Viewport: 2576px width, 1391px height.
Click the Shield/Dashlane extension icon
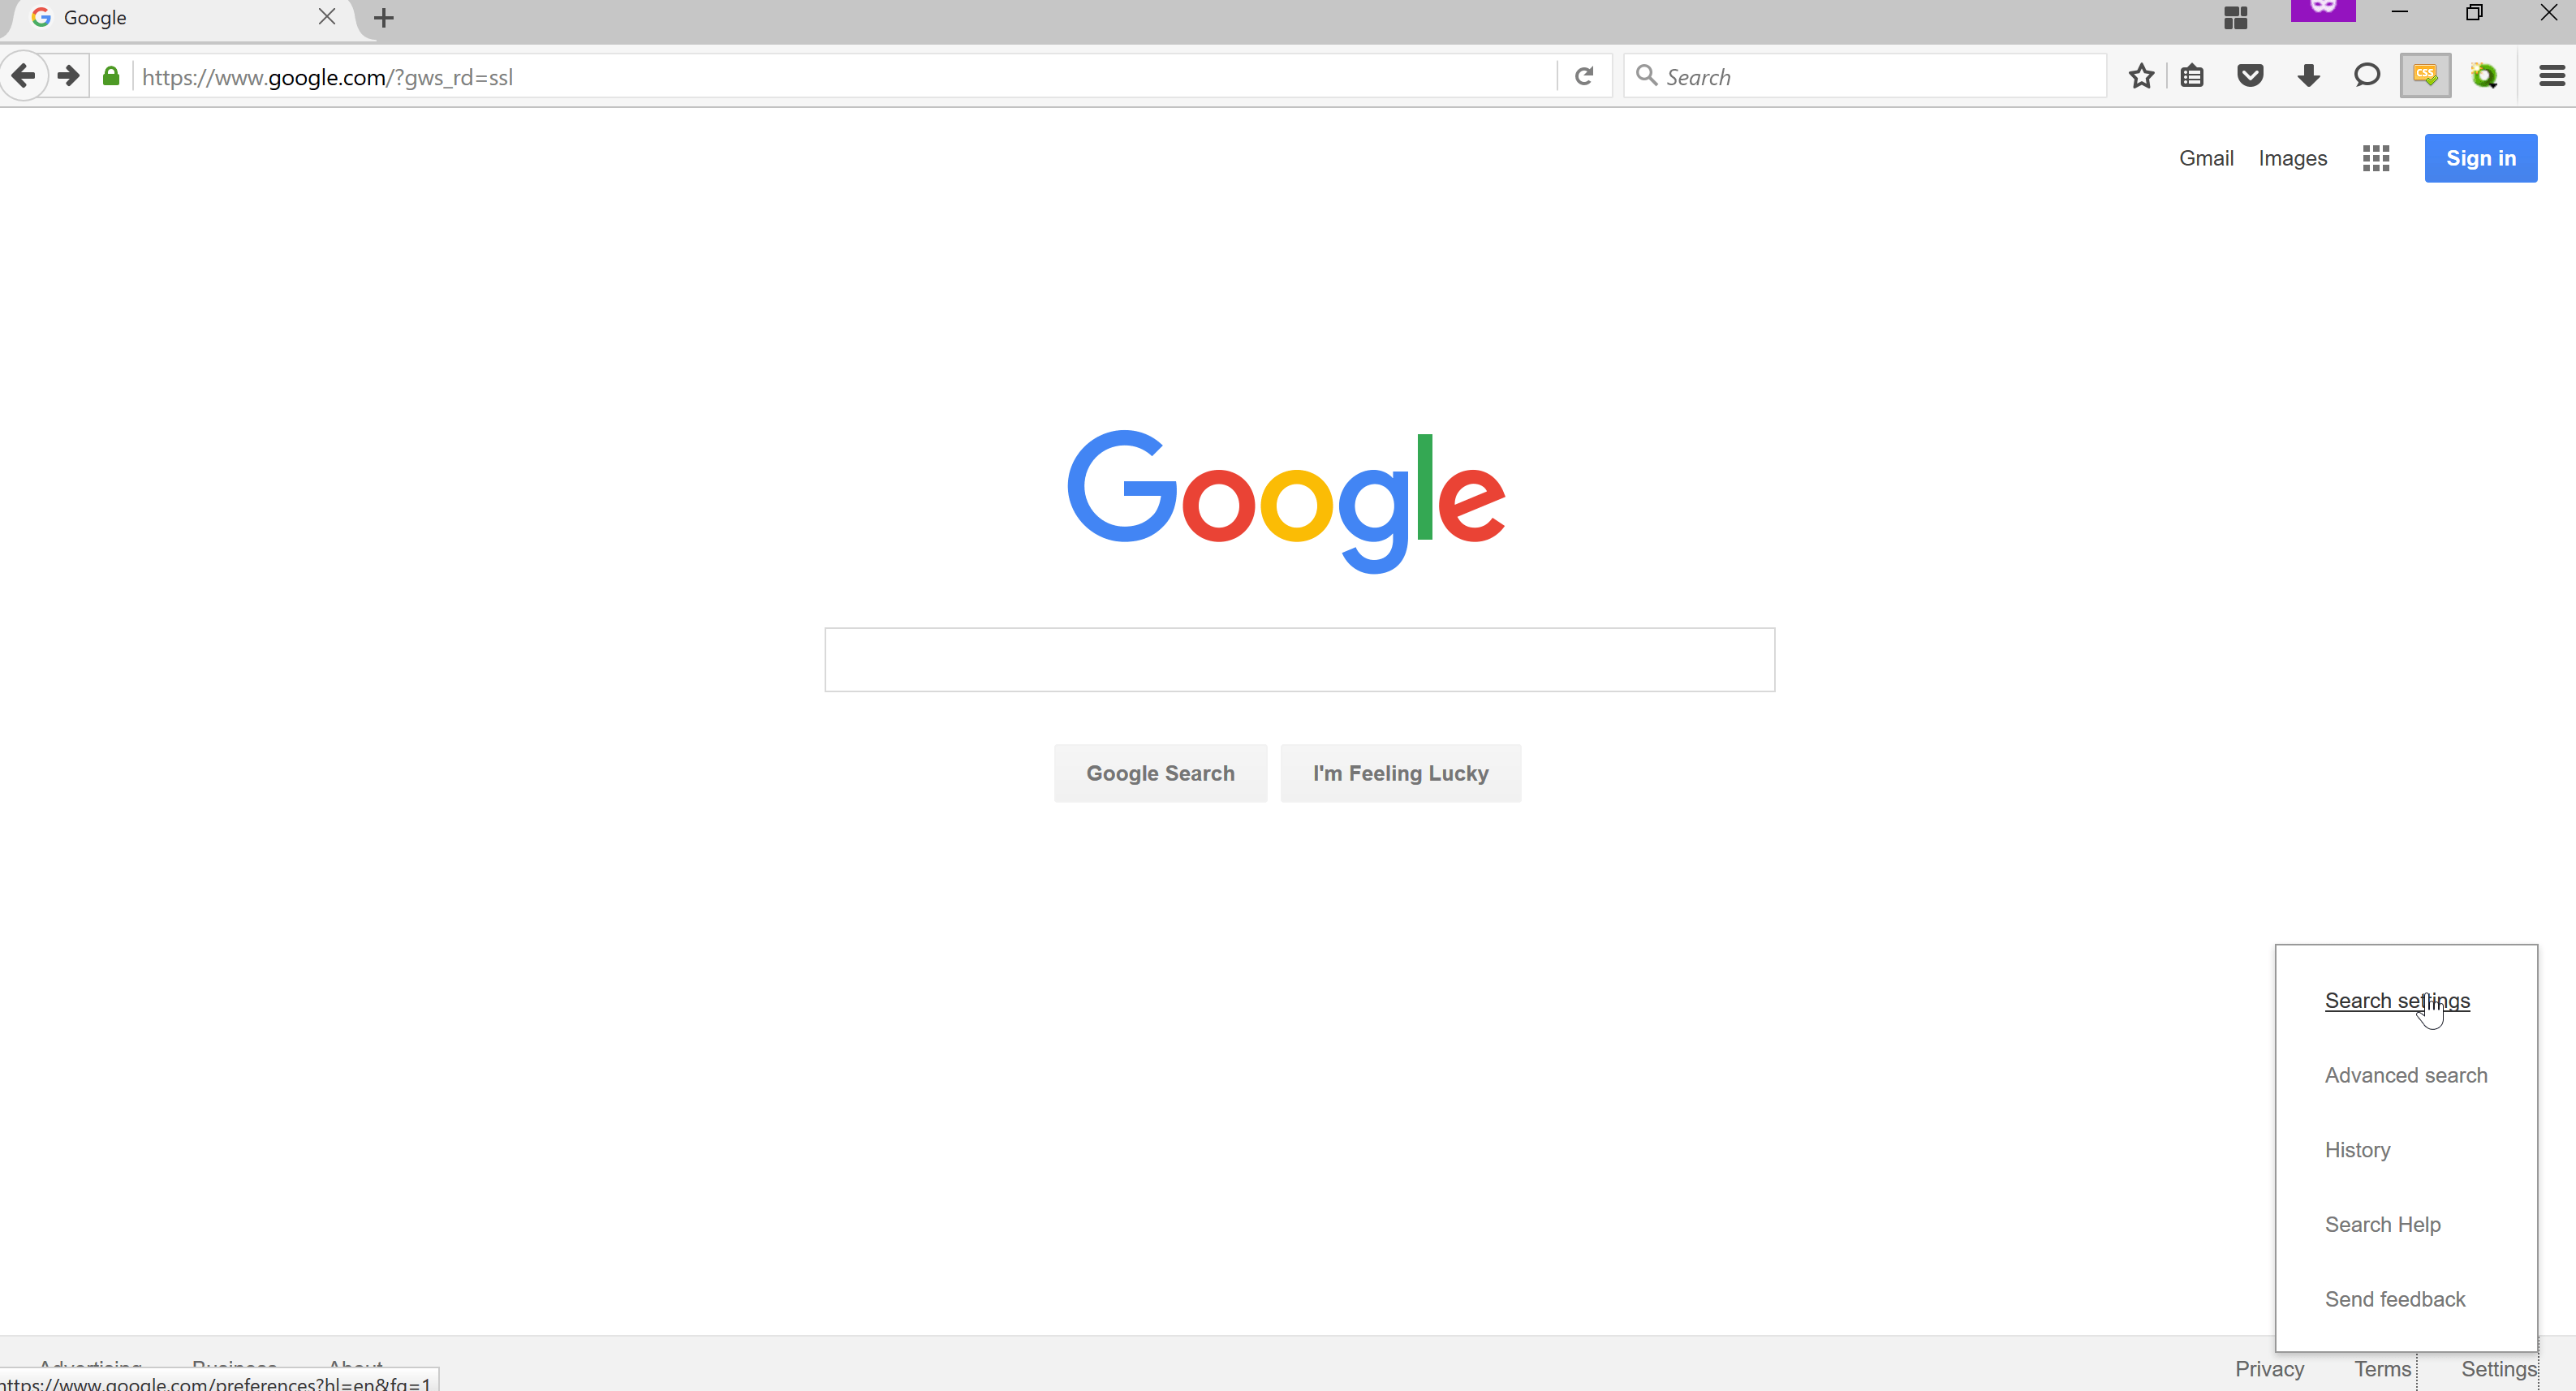click(x=2251, y=77)
